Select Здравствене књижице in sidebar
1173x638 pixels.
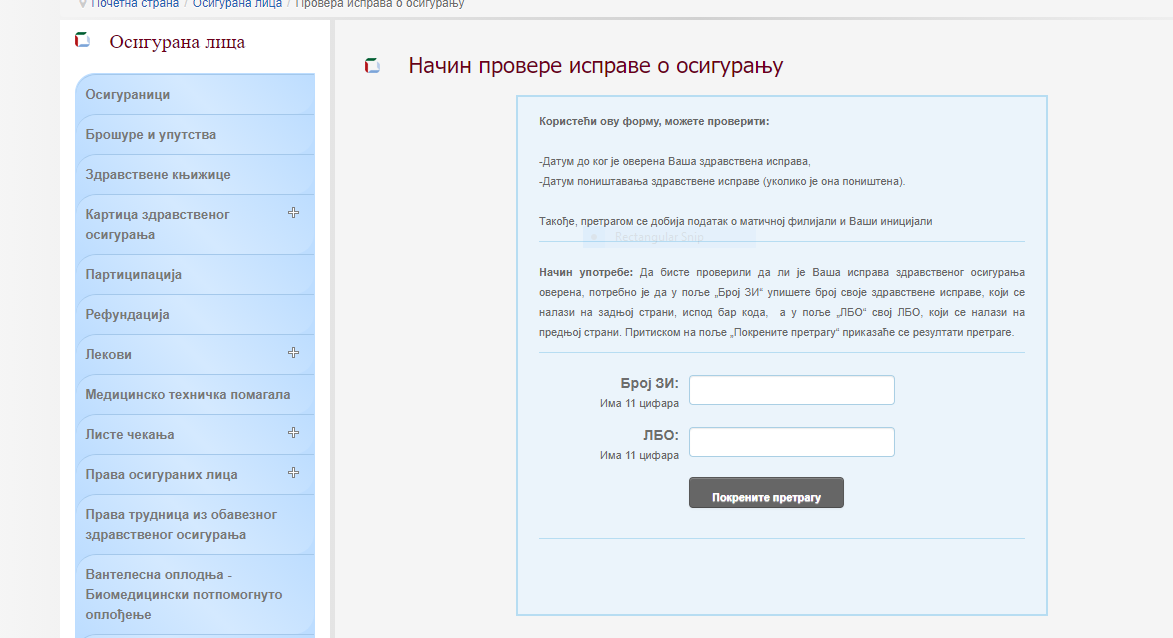coord(195,174)
